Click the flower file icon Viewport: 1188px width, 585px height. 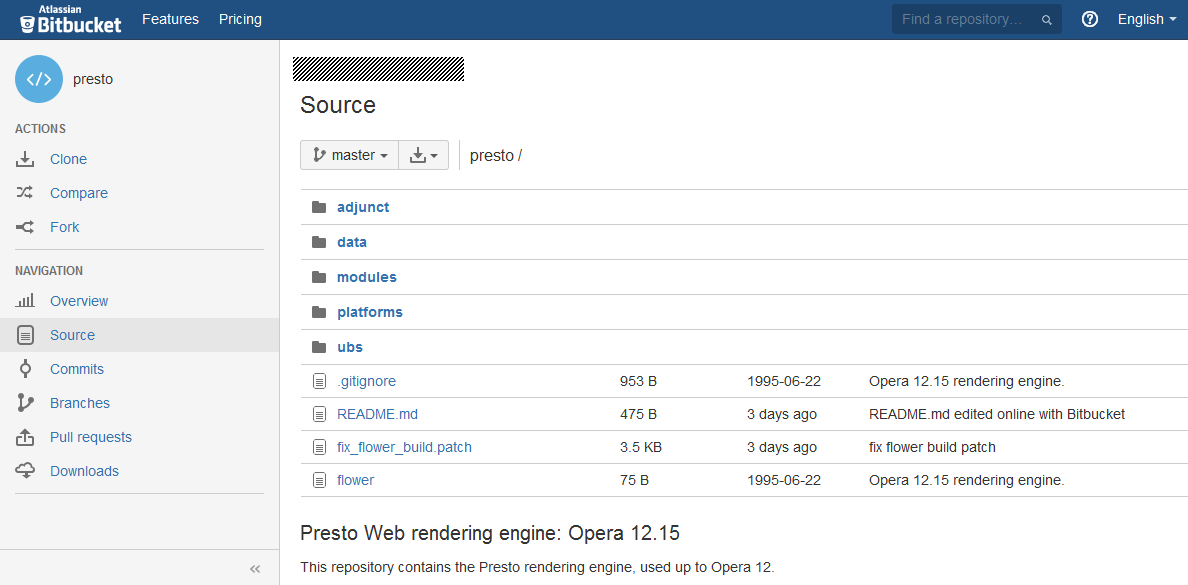click(320, 480)
